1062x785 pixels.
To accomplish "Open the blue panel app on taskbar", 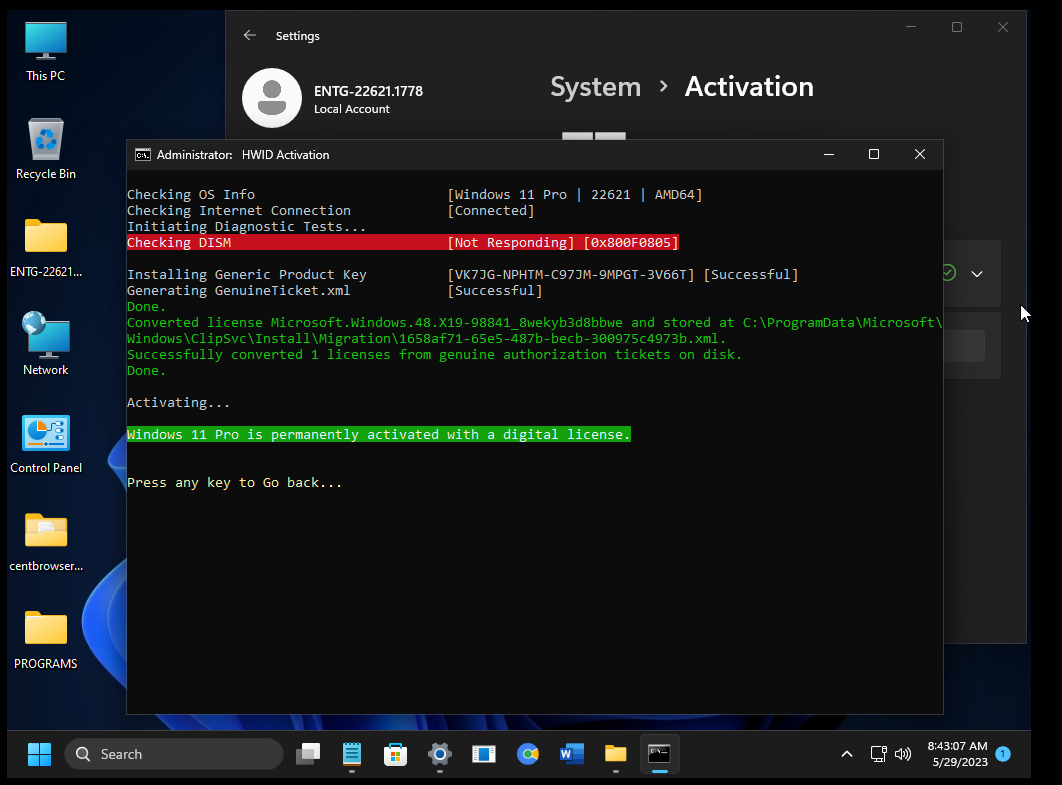I will [x=484, y=754].
